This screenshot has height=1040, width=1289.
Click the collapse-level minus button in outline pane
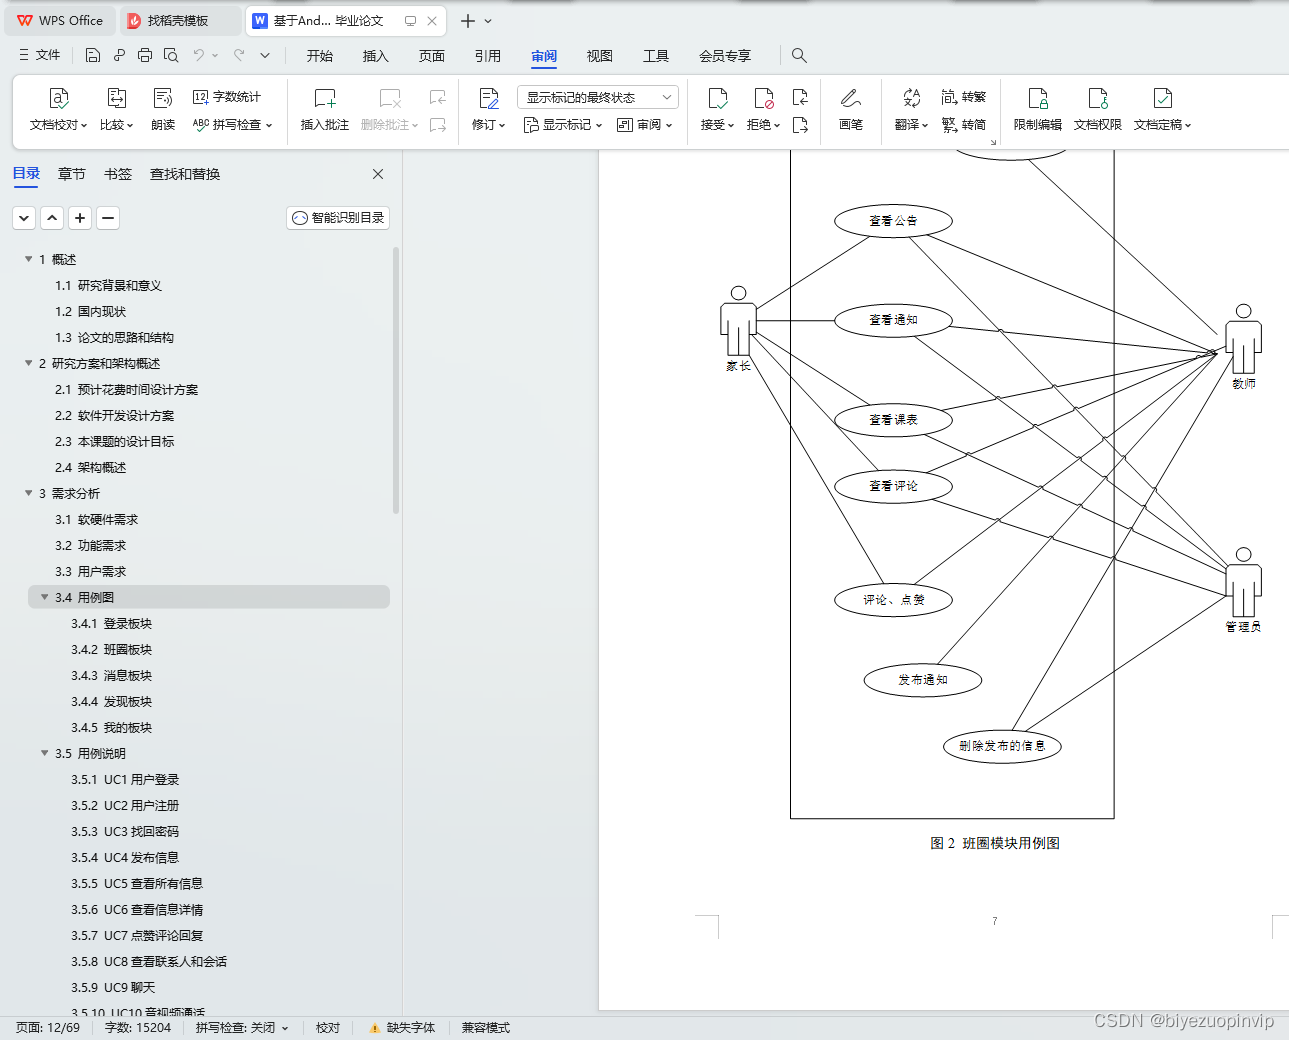coord(108,217)
